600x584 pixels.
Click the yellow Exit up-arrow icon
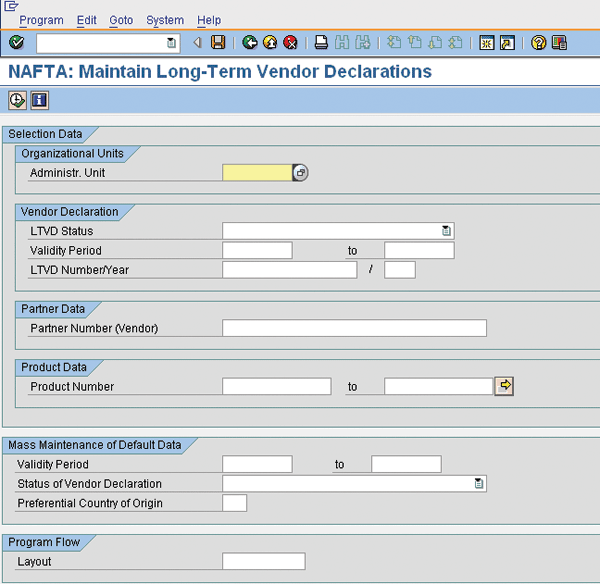point(270,42)
